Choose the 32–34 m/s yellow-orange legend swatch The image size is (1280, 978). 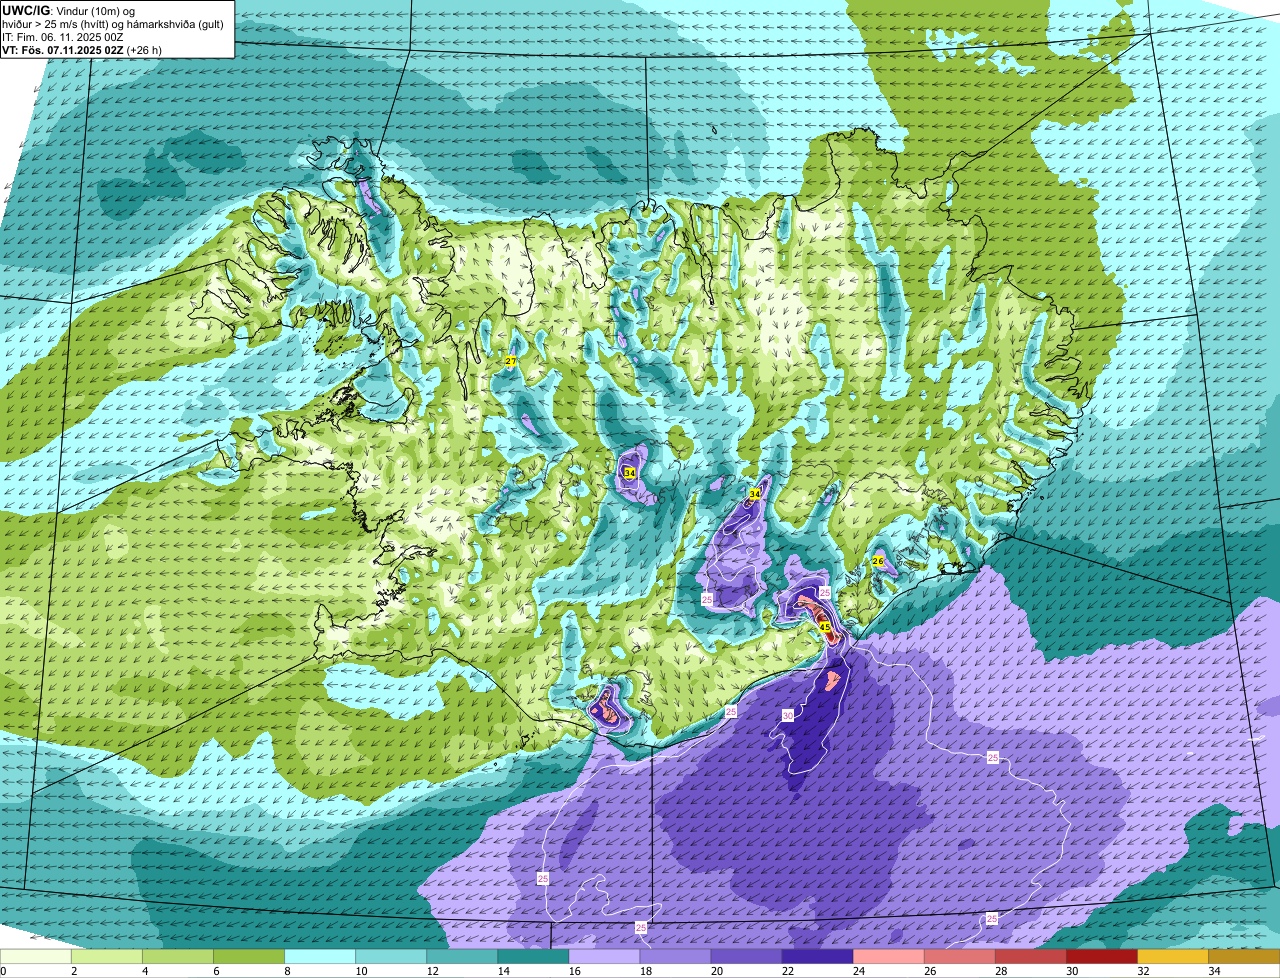[1172, 956]
